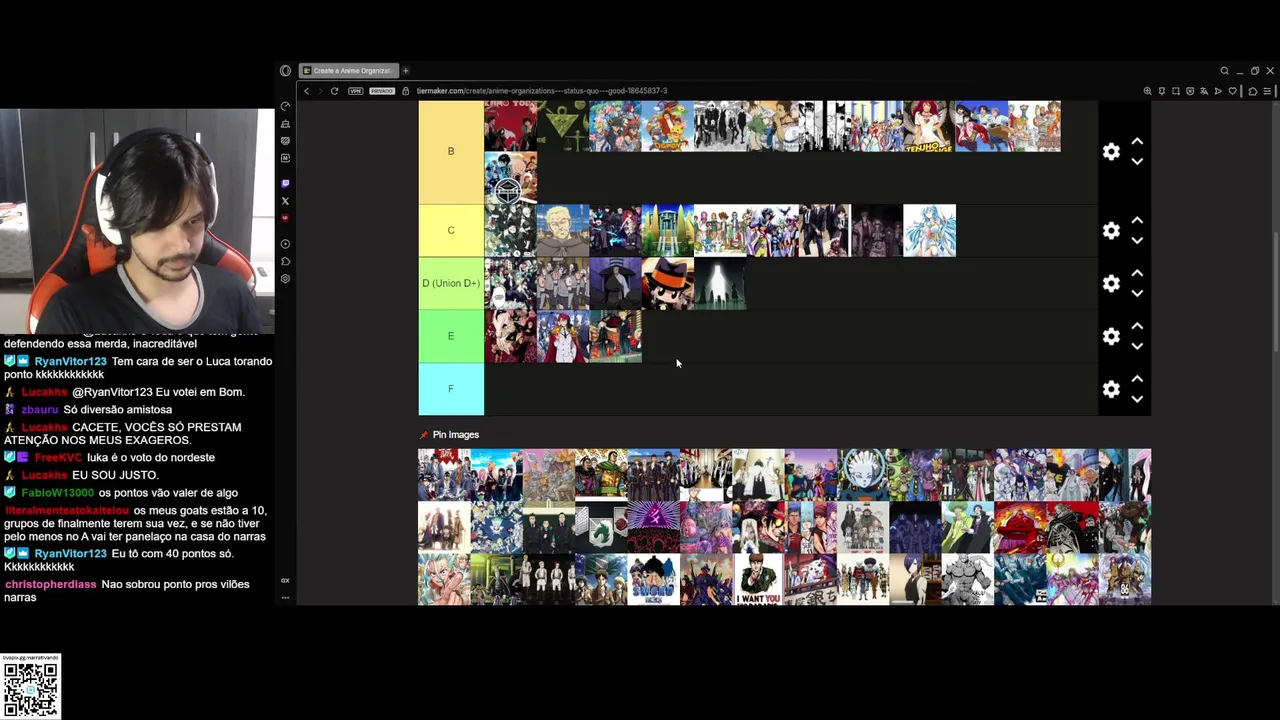Screen dimensions: 1280x720
Task: Open the ad blocker shield icon
Action: pos(1190,91)
